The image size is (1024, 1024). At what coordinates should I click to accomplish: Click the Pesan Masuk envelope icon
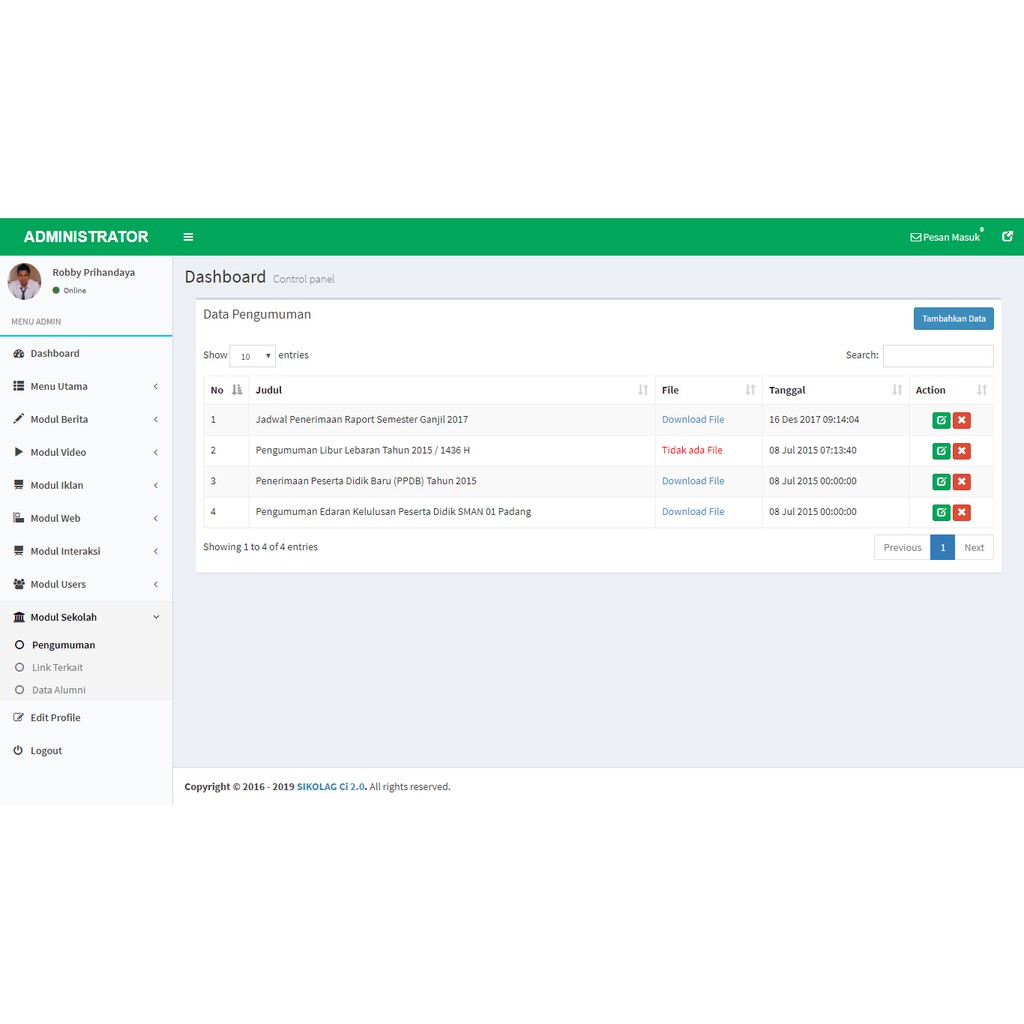[916, 237]
